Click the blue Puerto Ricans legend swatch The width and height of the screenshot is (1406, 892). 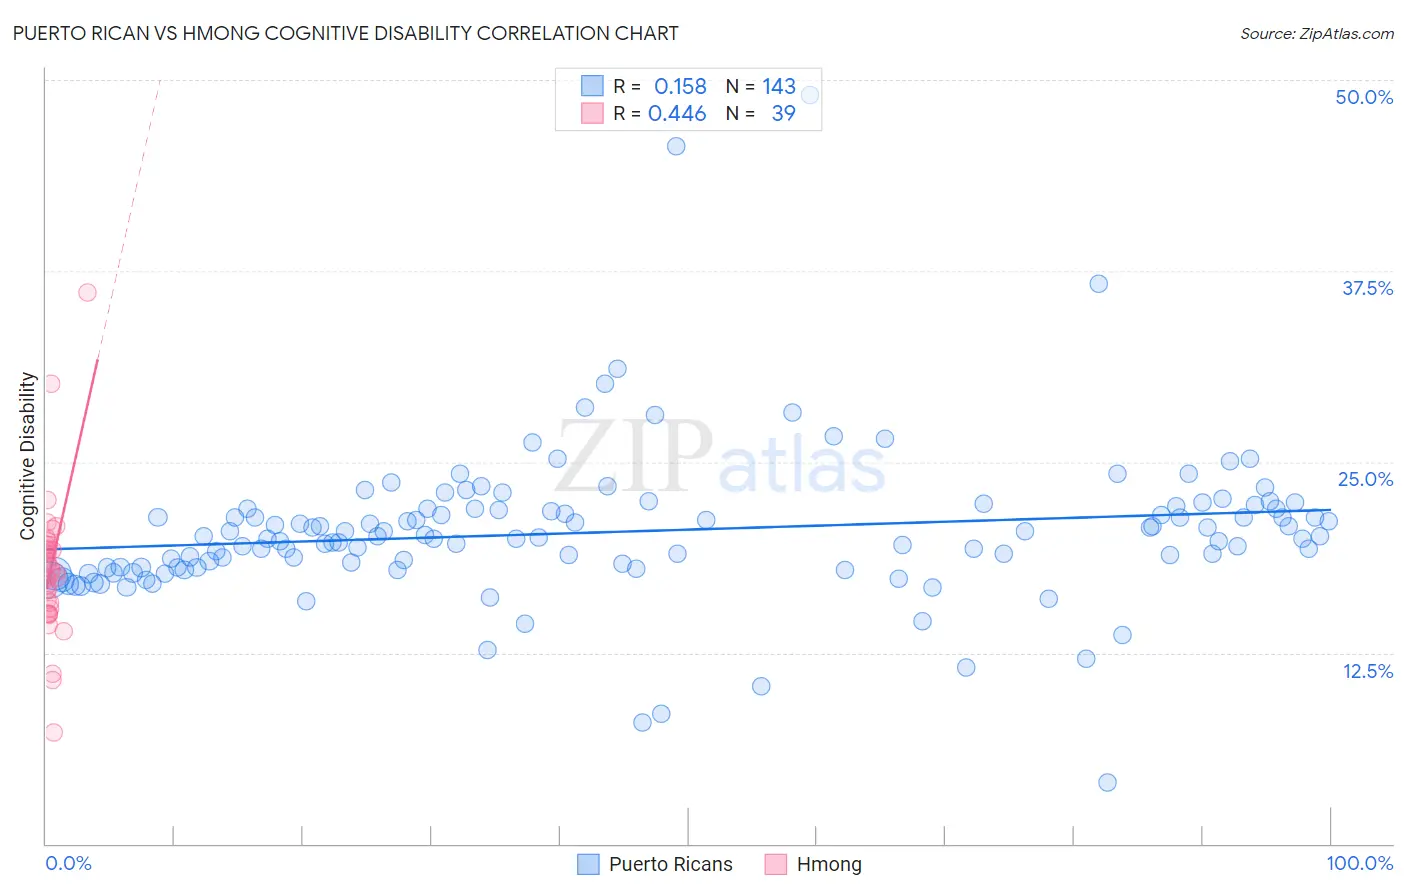tap(589, 864)
